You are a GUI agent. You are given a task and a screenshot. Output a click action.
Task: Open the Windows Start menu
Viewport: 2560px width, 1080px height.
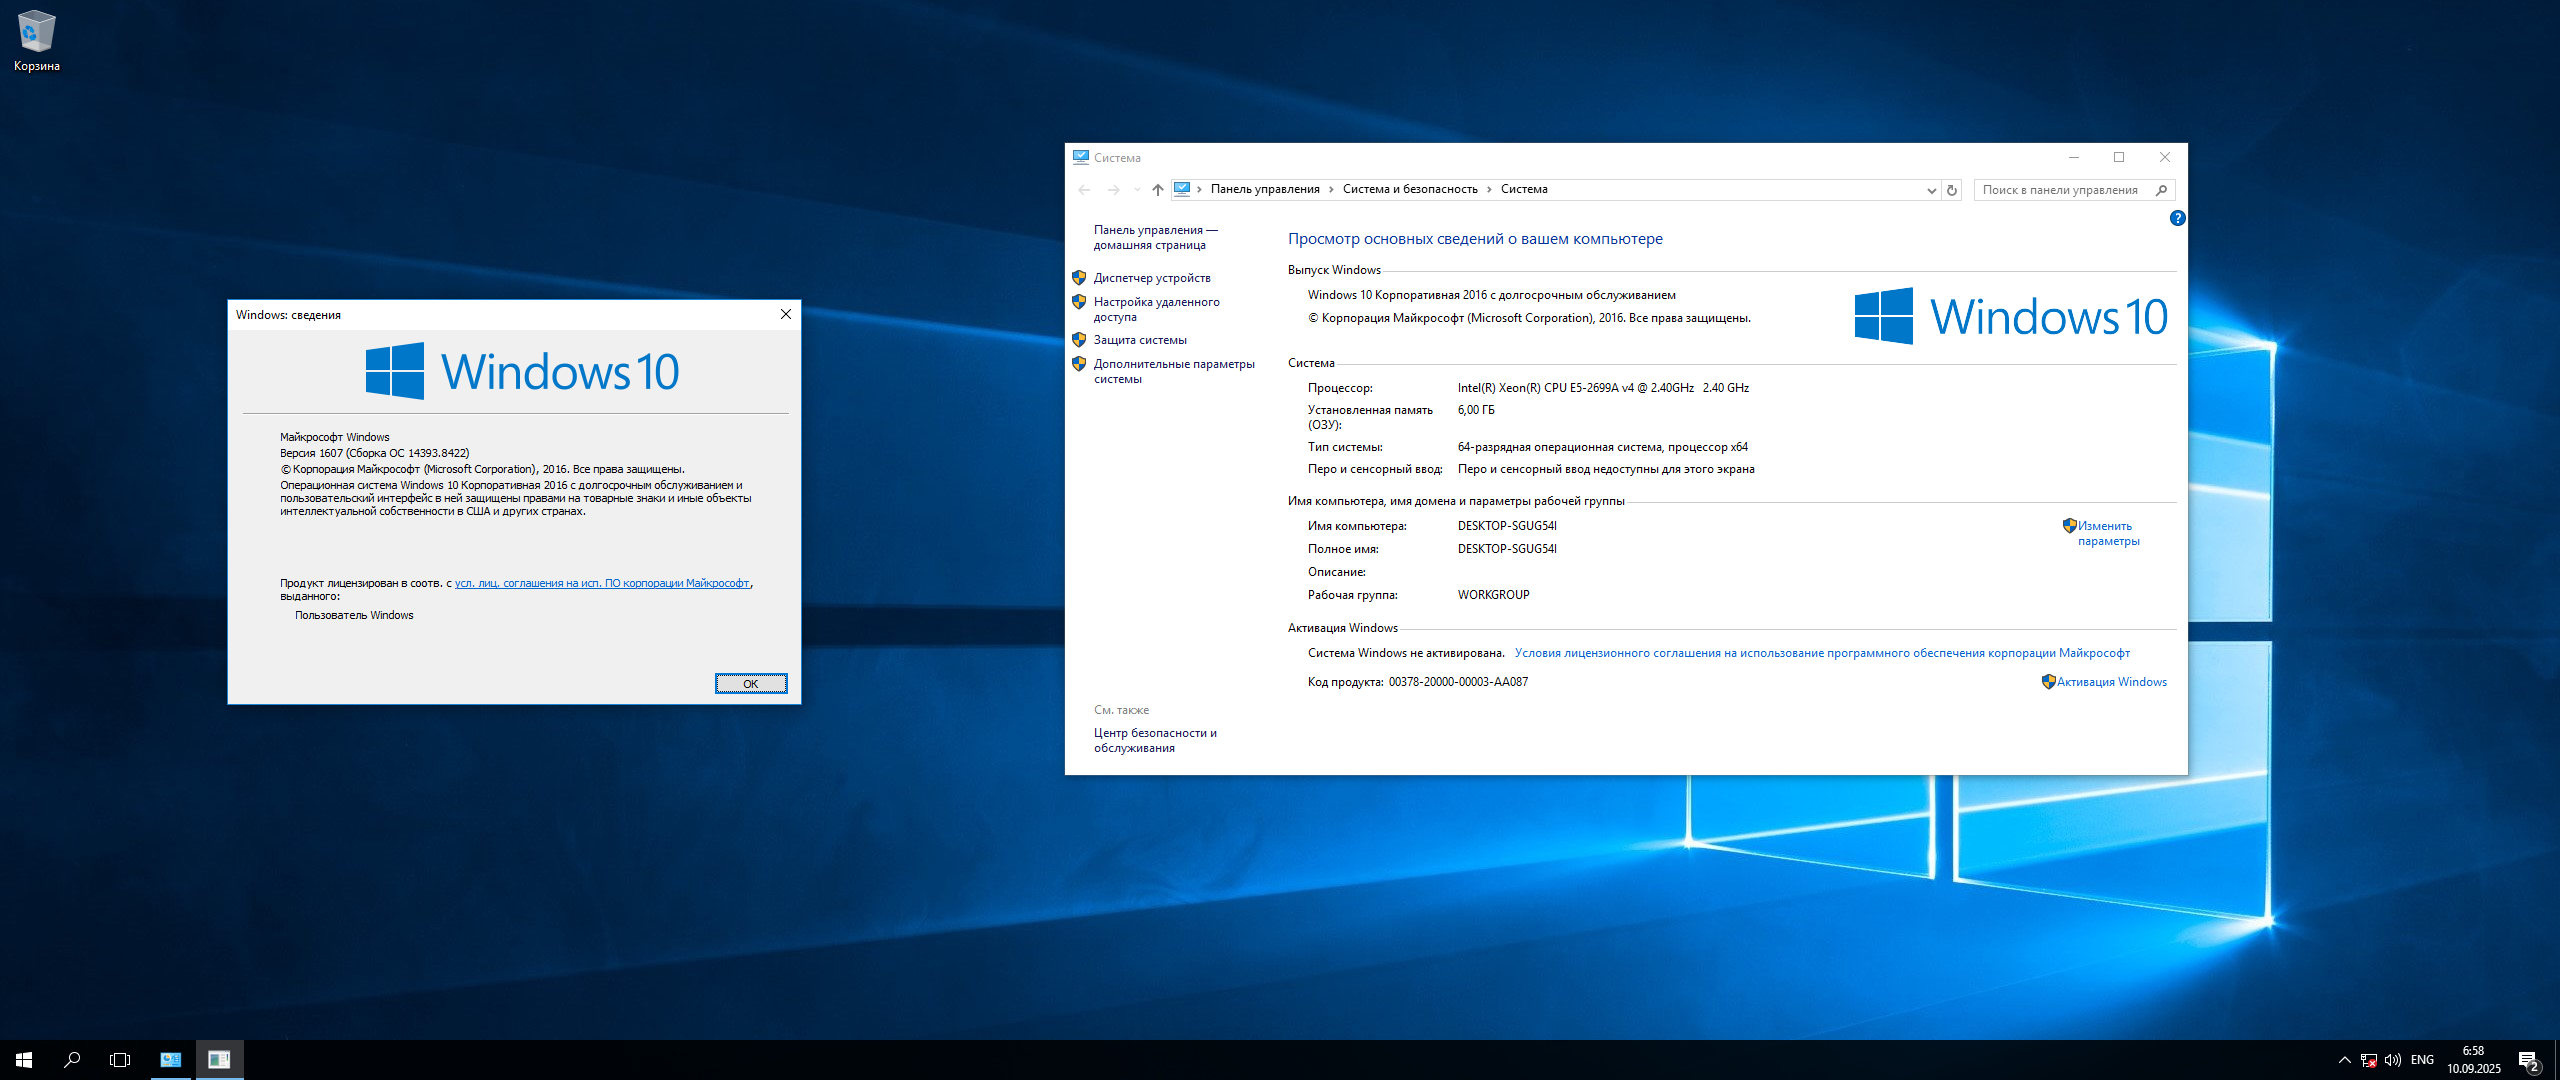[24, 1060]
